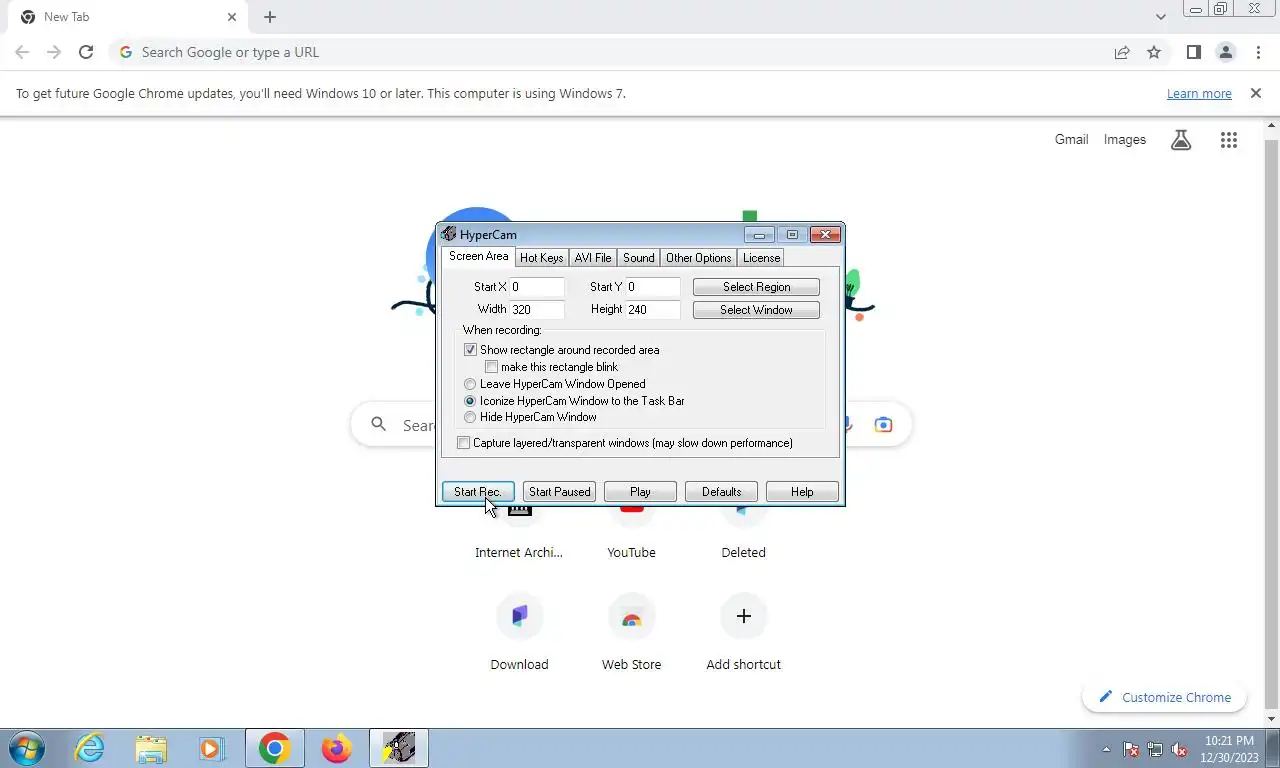Screen dimensions: 1280x768
Task: Open HyperCam Help
Action: pos(802,491)
